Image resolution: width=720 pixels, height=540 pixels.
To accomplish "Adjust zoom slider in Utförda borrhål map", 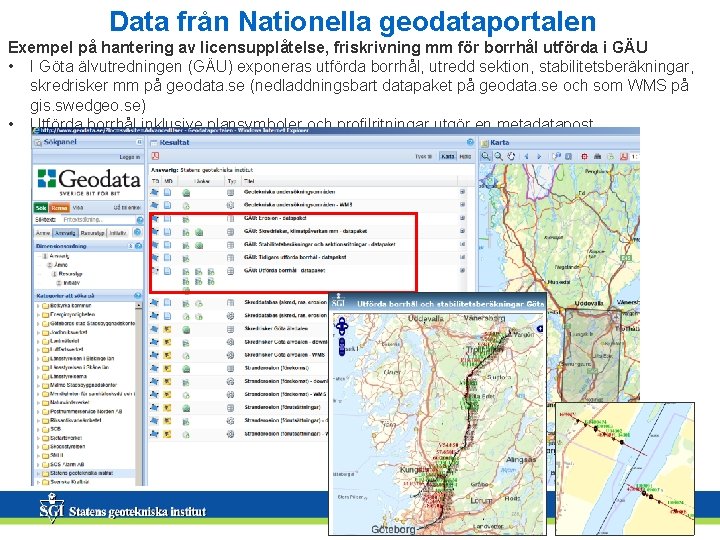I will coord(342,347).
